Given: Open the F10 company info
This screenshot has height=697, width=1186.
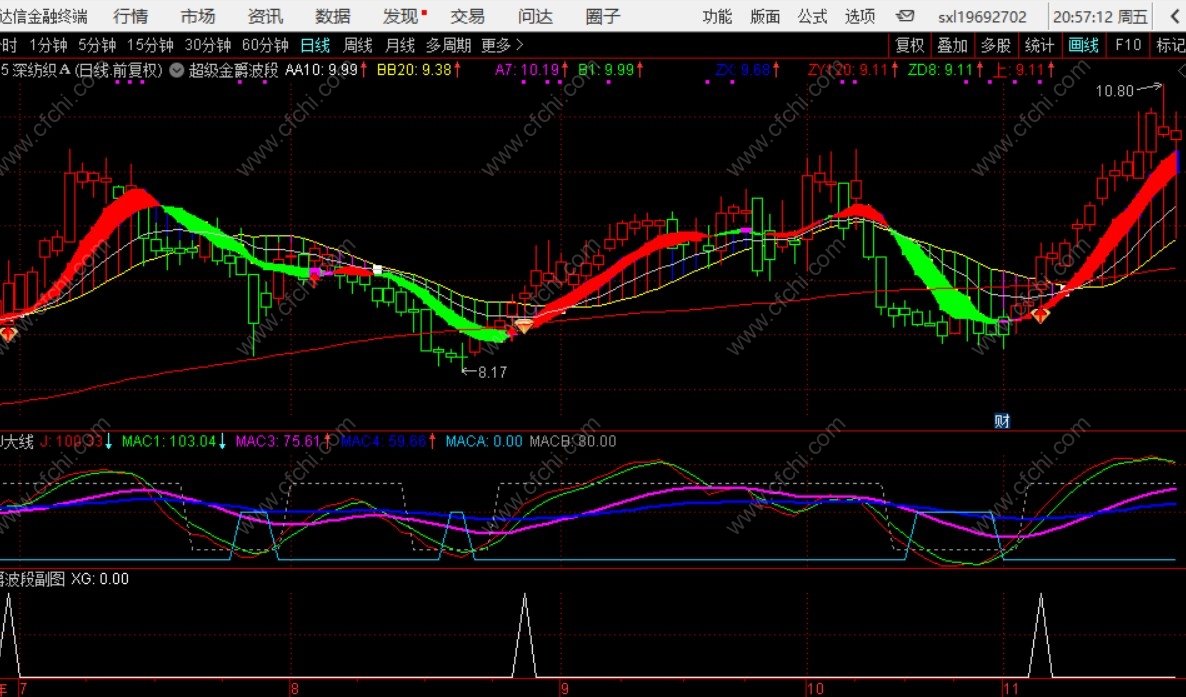Looking at the screenshot, I should (x=1128, y=45).
